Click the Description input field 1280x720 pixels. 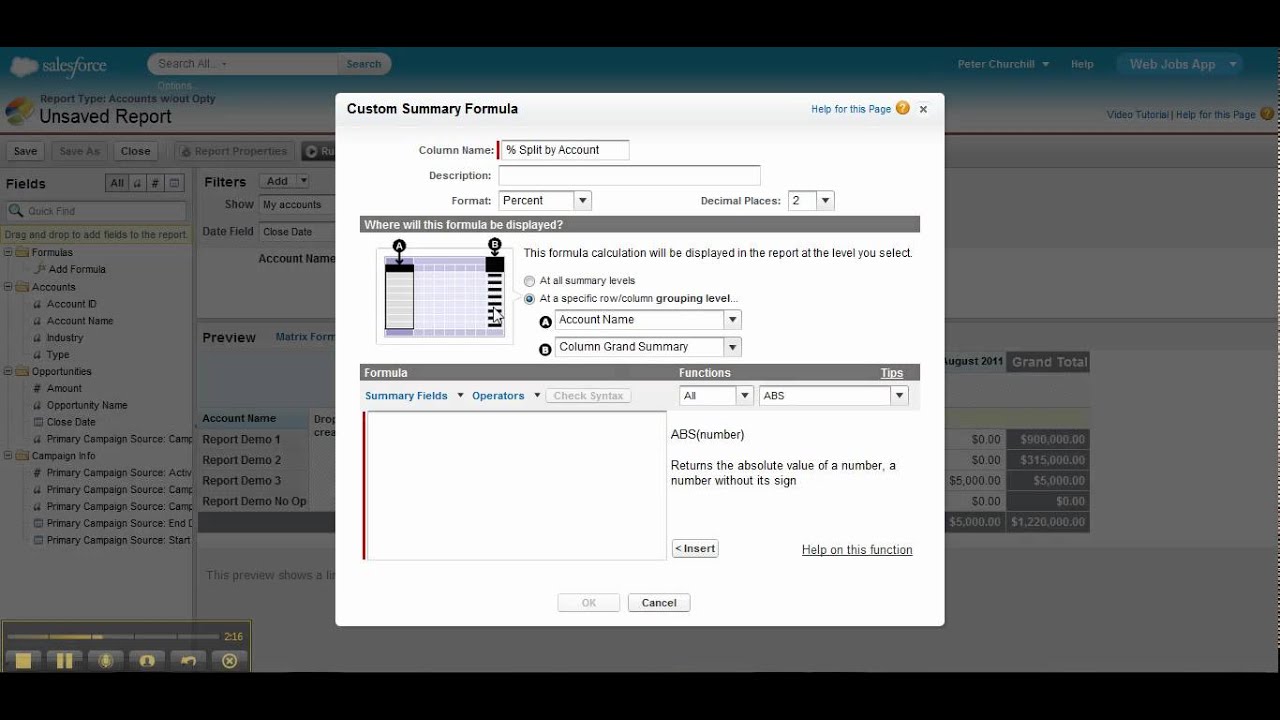click(x=629, y=175)
